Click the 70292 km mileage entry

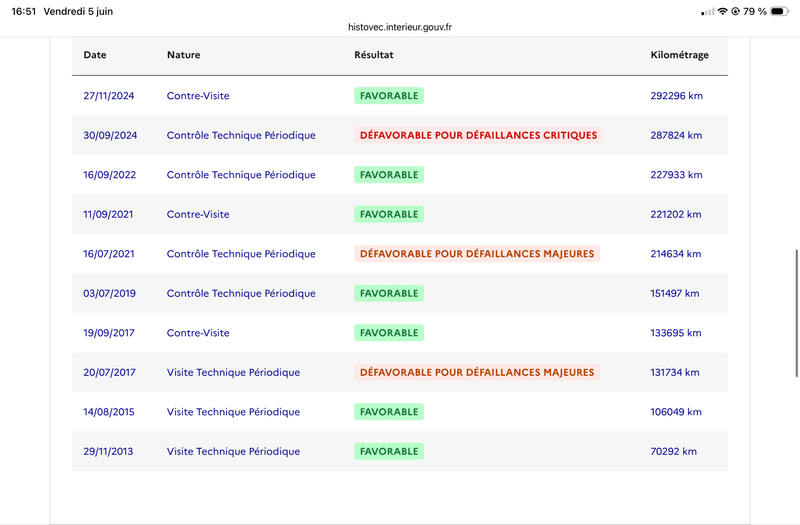673,451
